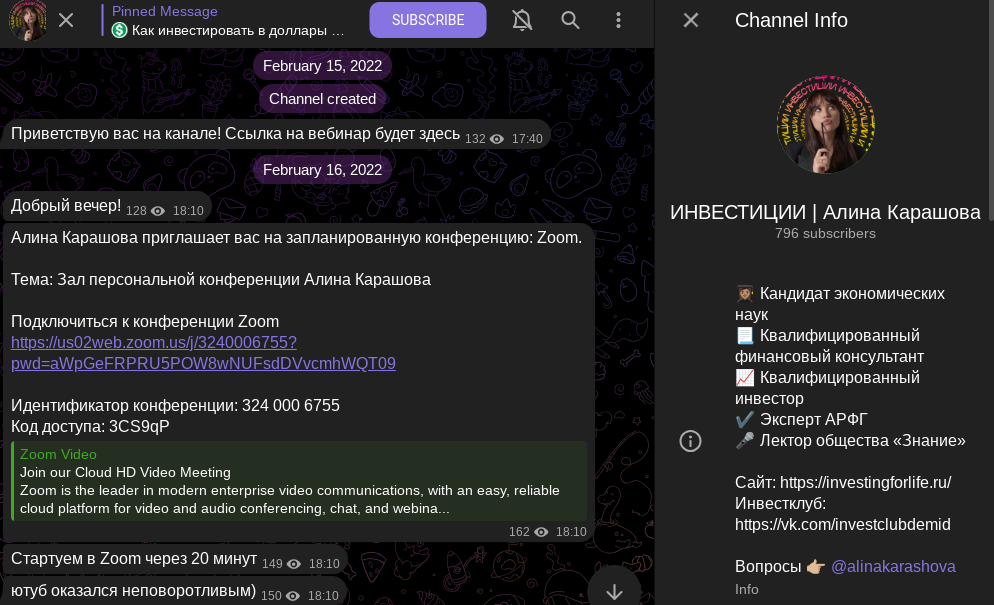Click channel title 'ИНВЕСТИЦИИ | Алина Карашова'
The height and width of the screenshot is (605, 994).
(825, 212)
